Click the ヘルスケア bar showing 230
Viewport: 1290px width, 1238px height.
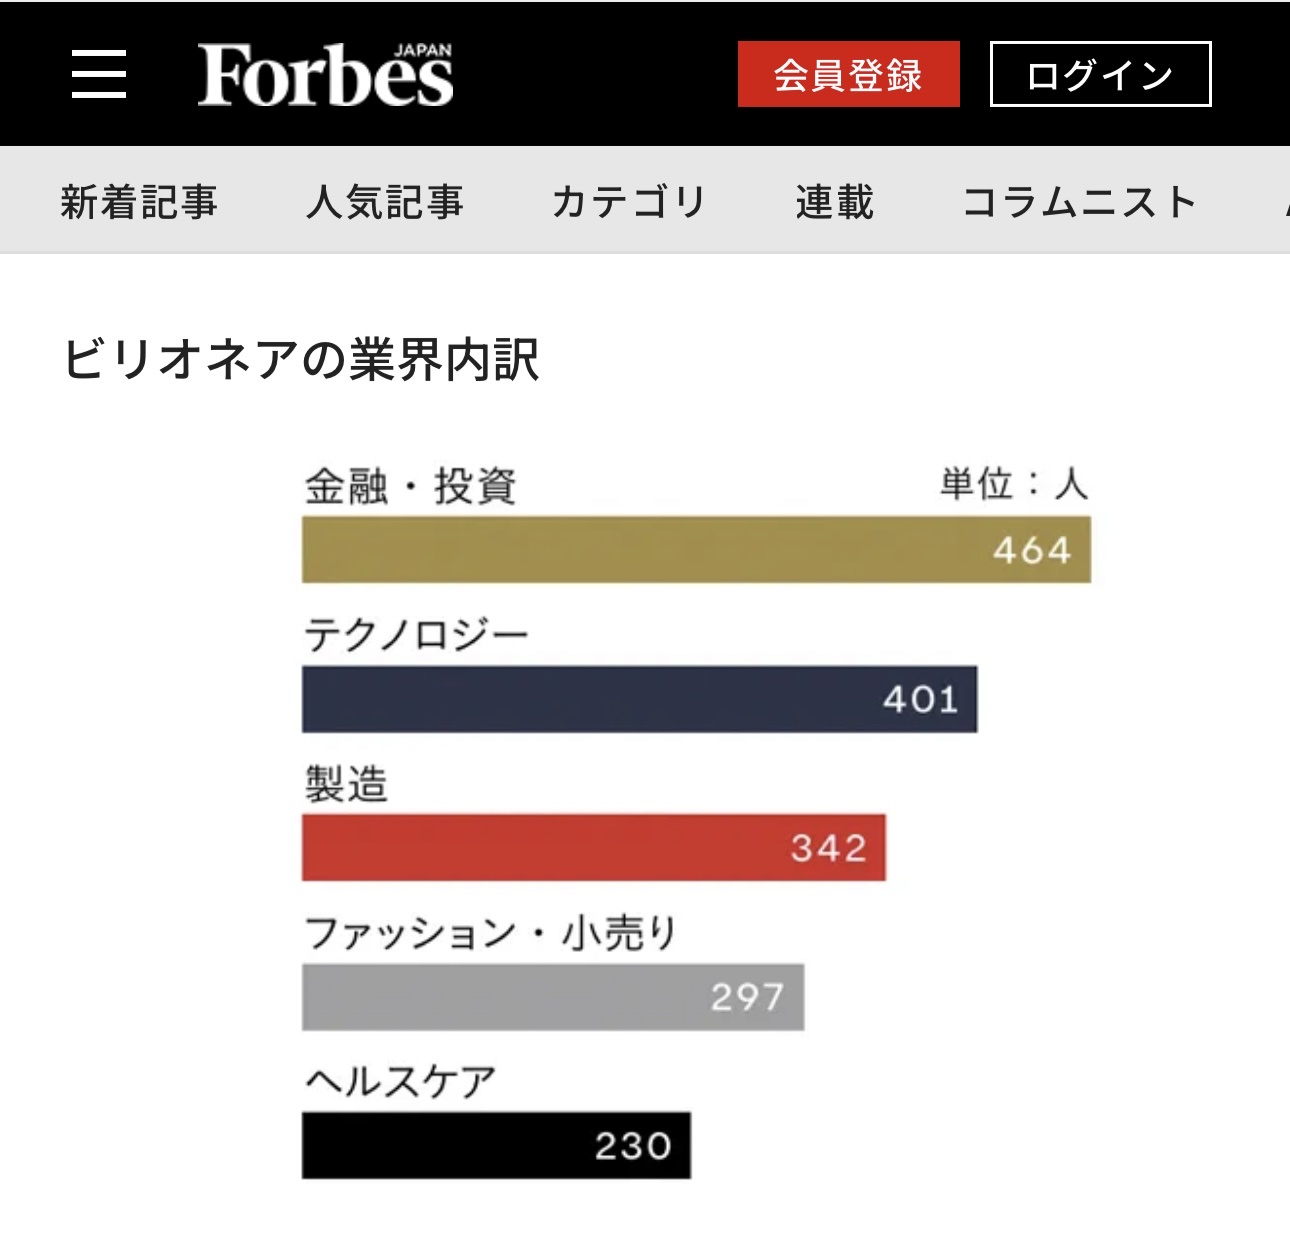495,1146
